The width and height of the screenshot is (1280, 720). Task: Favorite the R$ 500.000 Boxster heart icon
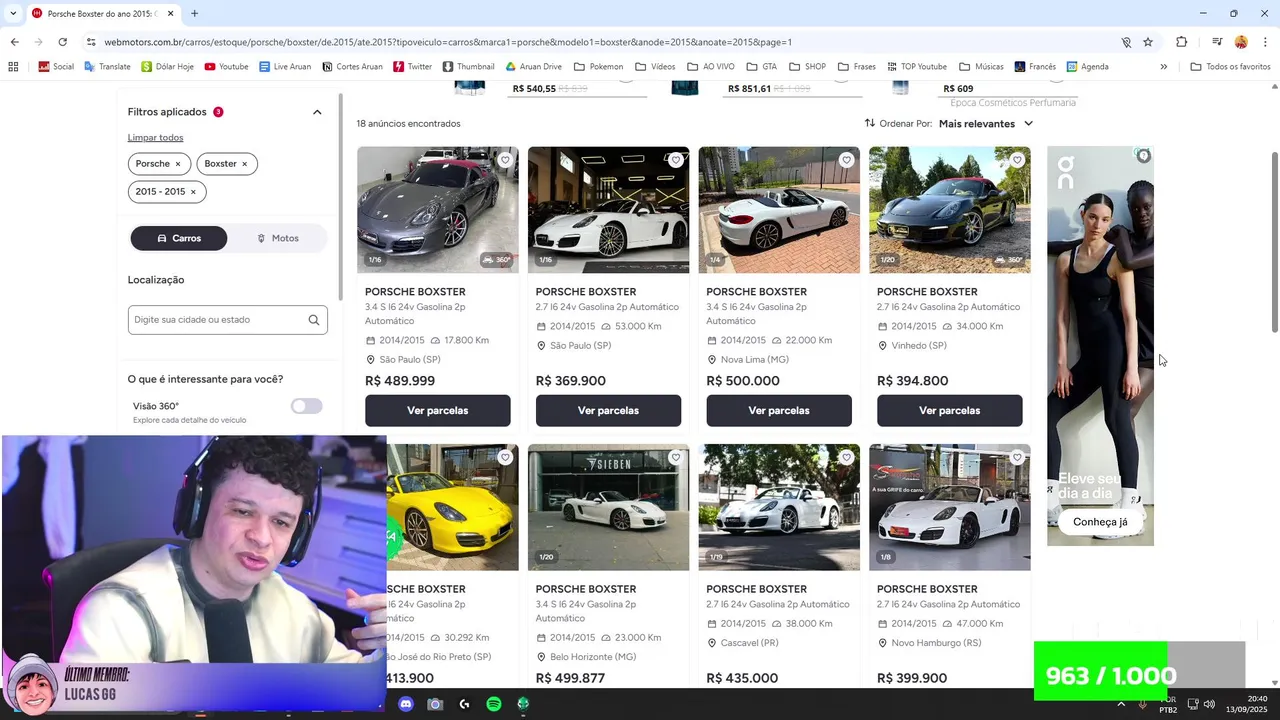[846, 160]
